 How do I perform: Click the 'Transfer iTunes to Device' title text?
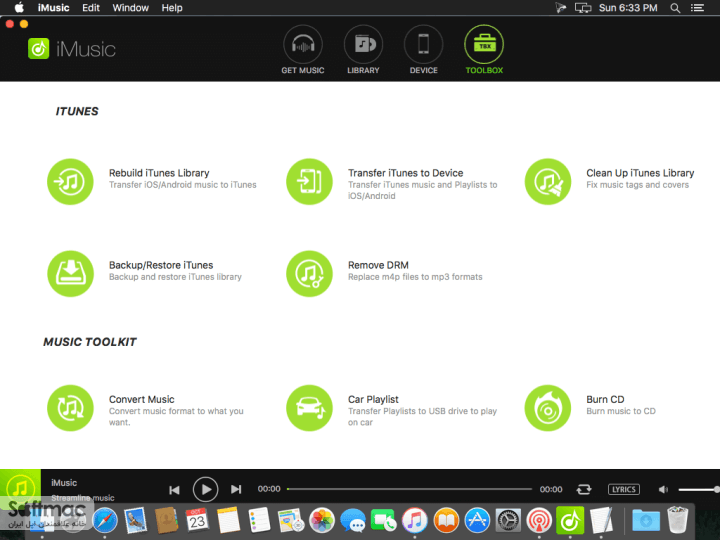[x=405, y=173]
